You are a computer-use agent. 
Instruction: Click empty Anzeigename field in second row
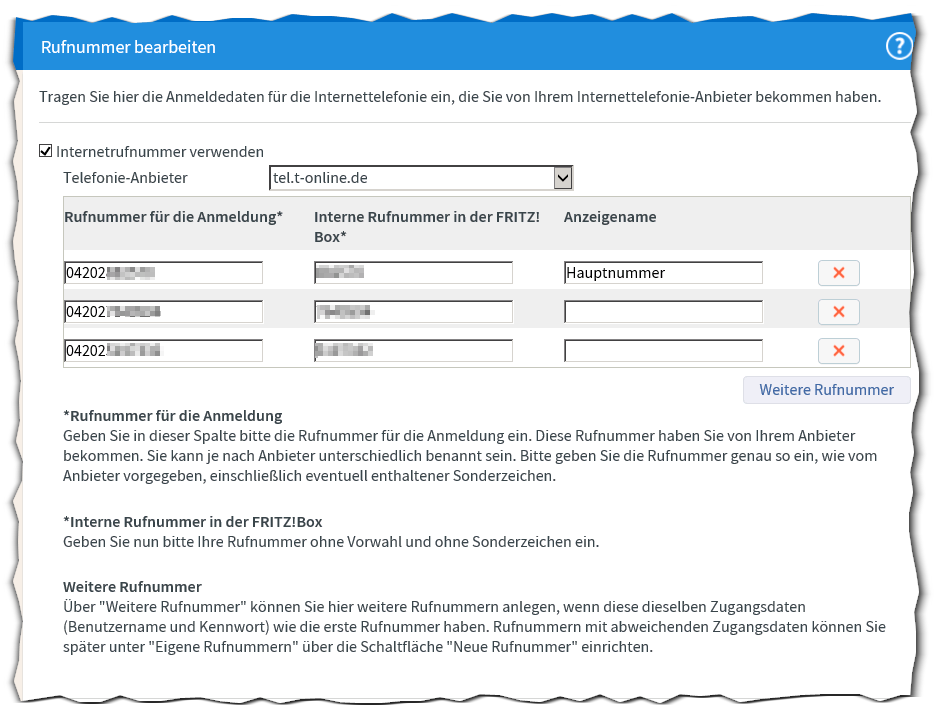tap(663, 312)
